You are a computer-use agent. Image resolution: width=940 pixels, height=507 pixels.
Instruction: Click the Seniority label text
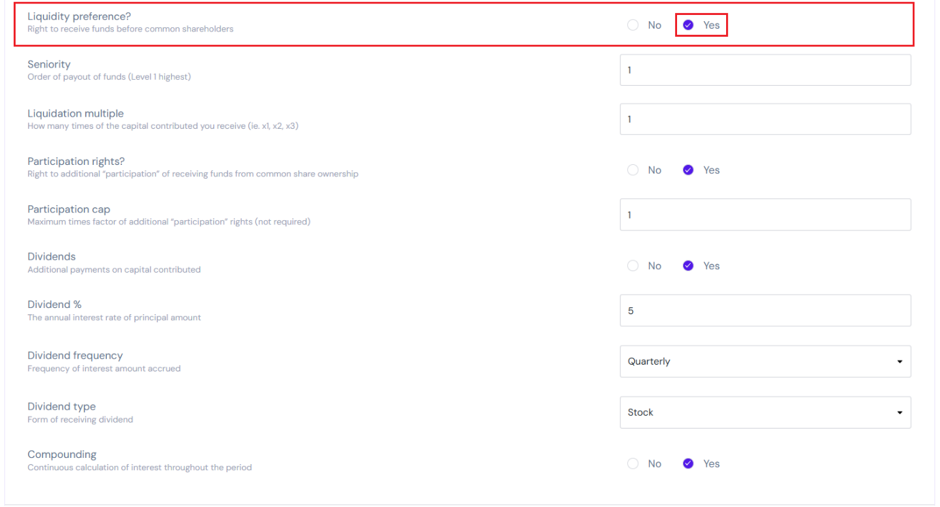pos(49,65)
